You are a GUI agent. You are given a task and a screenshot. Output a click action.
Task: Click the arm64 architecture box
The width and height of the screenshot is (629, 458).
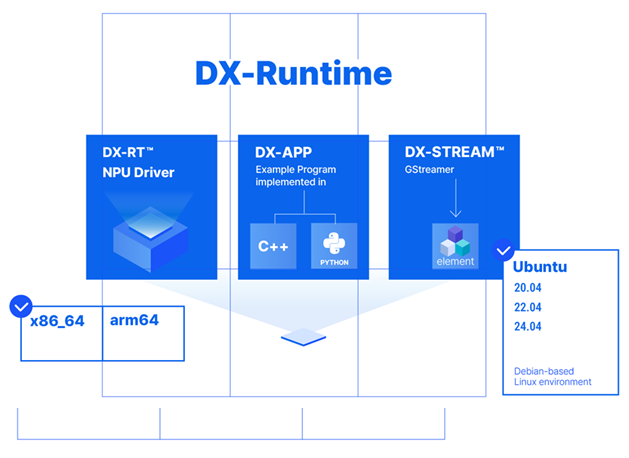click(144, 334)
